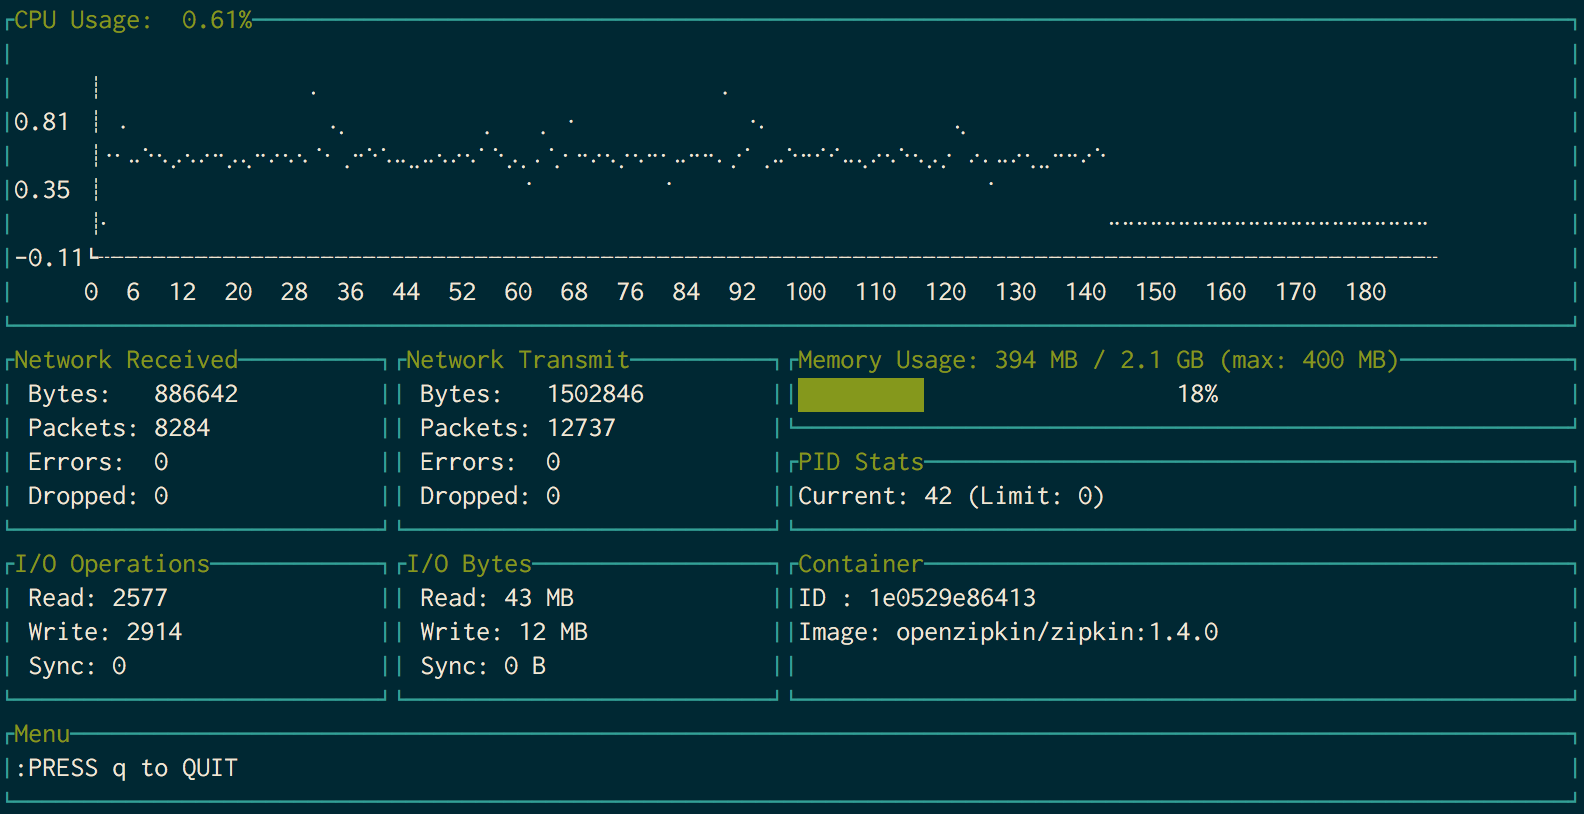The height and width of the screenshot is (814, 1584).
Task: Click I/O Operations Write value 2914
Action: coord(154,632)
